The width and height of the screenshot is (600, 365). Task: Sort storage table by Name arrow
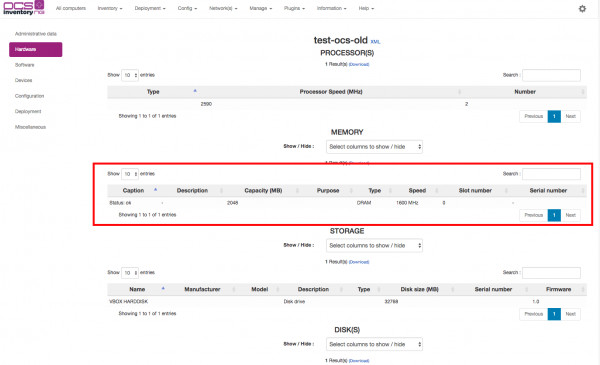click(163, 288)
